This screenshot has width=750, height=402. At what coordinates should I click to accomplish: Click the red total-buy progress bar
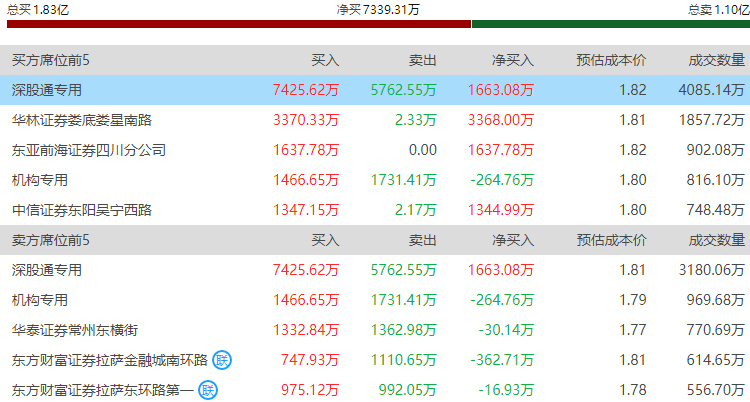point(239,24)
